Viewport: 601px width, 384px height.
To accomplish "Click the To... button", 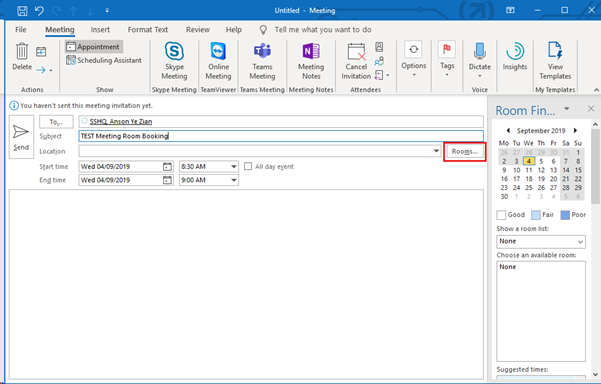I will click(56, 122).
